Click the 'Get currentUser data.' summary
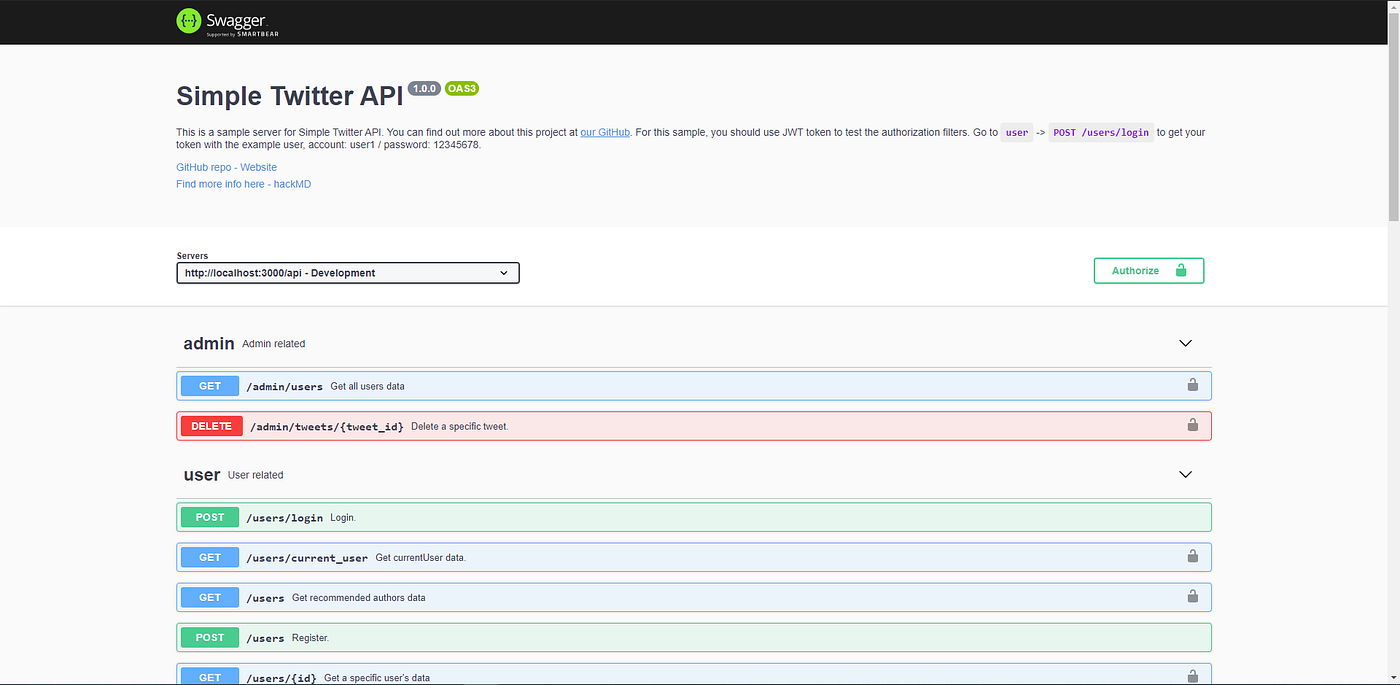The width and height of the screenshot is (1400, 685). [421, 558]
